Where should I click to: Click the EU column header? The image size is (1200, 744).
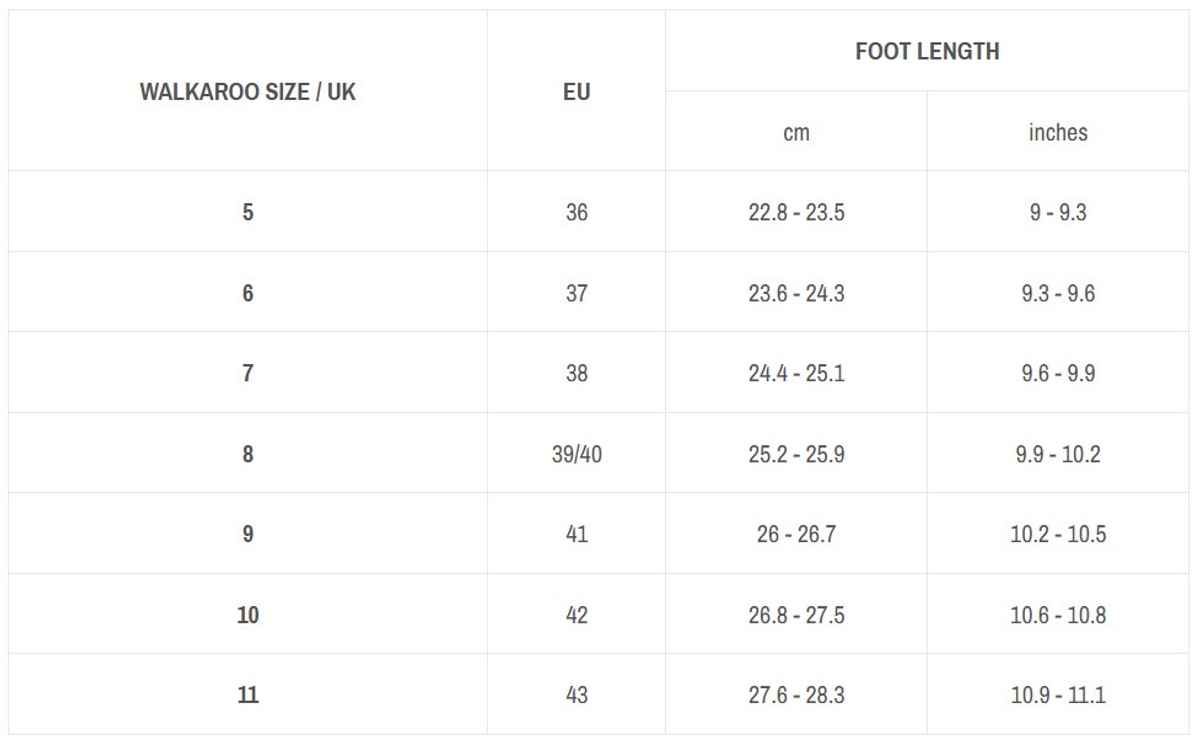click(x=576, y=92)
